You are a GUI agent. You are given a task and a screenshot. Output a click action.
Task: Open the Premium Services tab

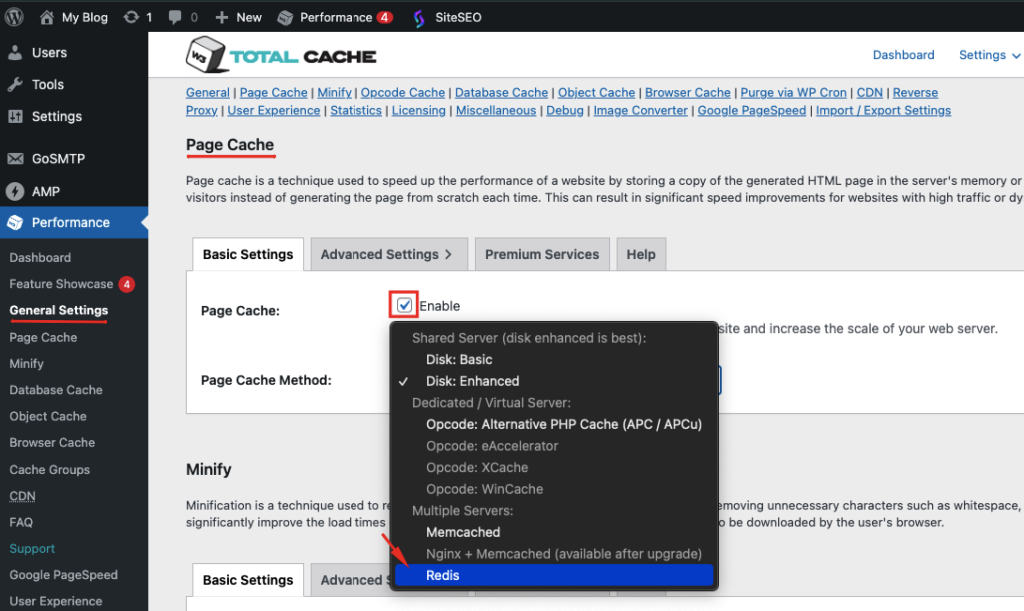point(542,255)
